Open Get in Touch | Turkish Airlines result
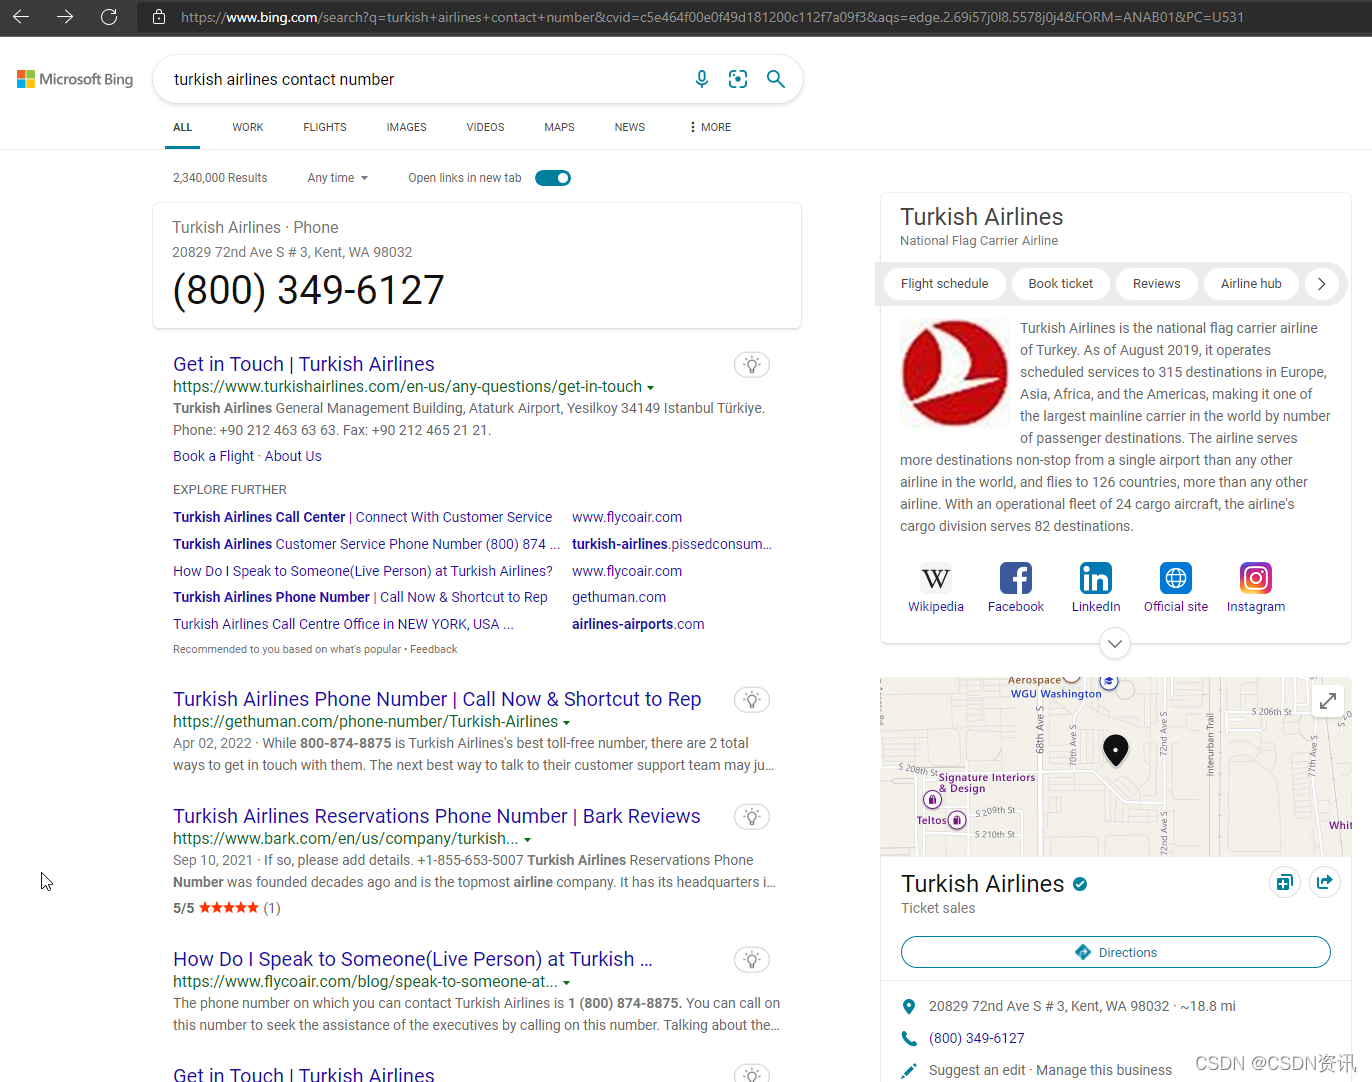Viewport: 1372px width, 1082px height. pos(304,364)
